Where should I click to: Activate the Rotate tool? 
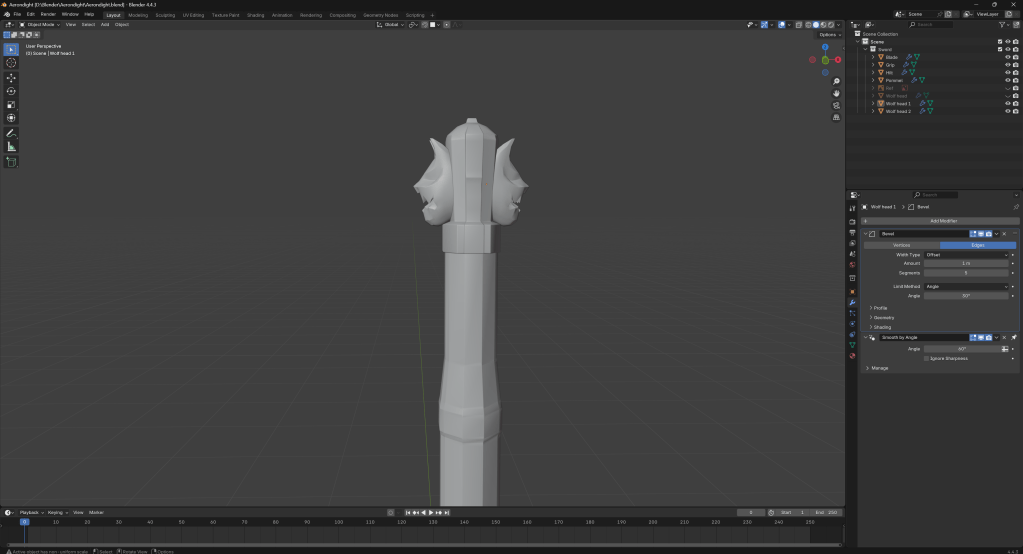point(11,91)
